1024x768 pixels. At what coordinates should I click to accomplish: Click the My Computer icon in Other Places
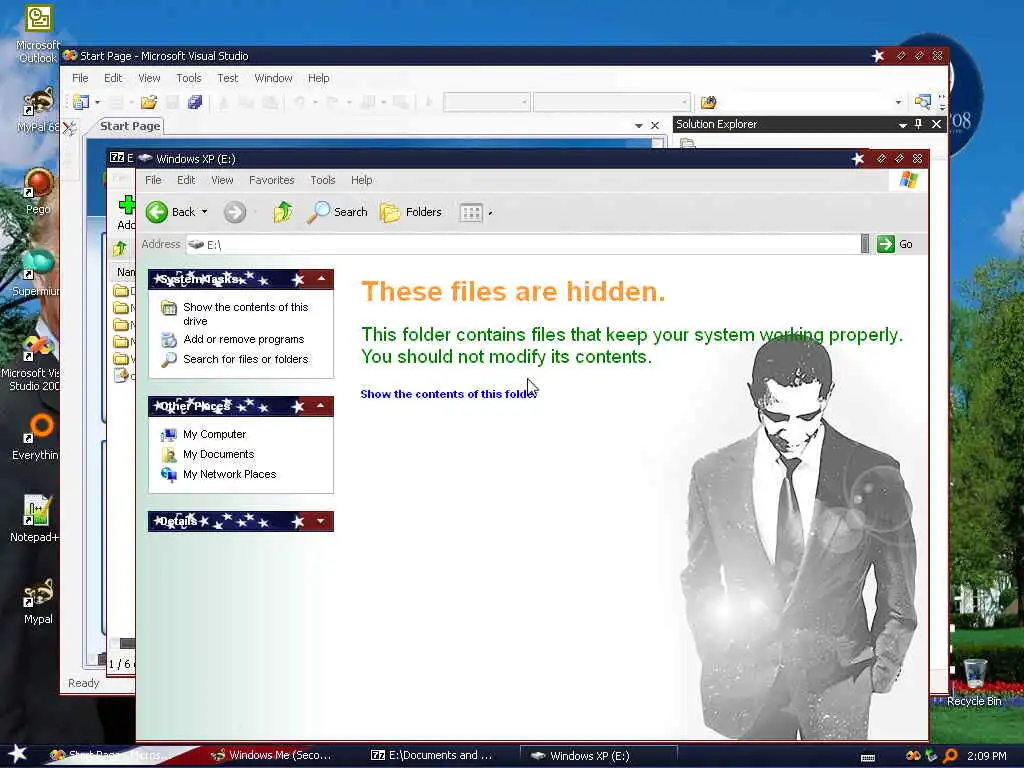[x=169, y=434]
